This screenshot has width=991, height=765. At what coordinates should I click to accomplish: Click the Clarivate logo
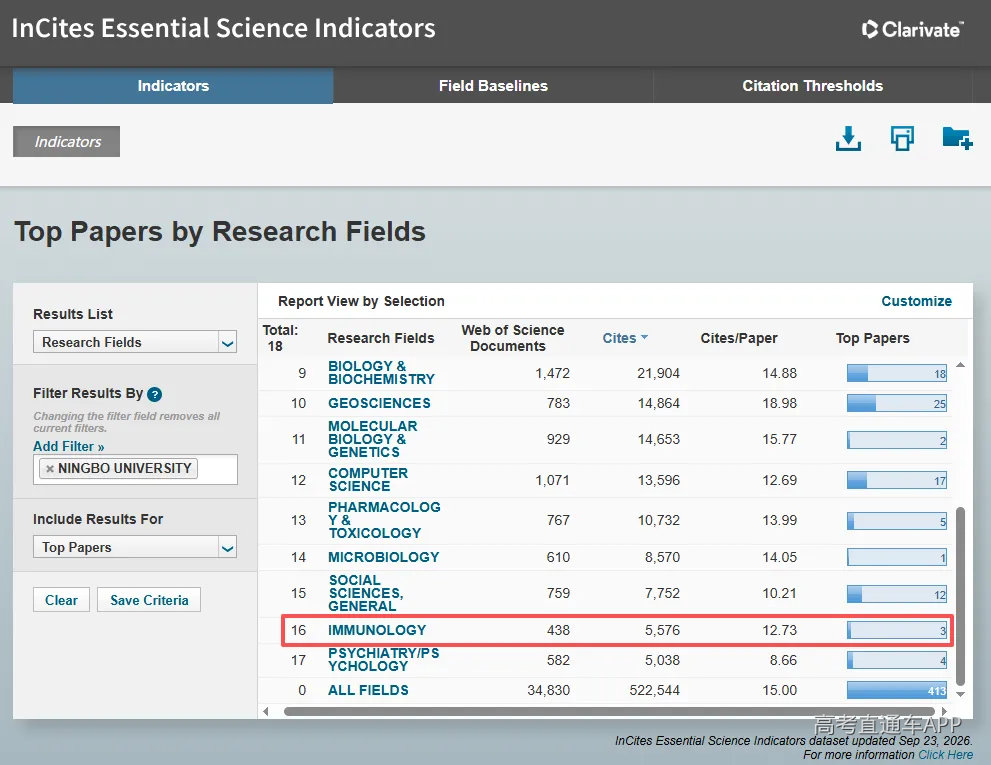[913, 29]
